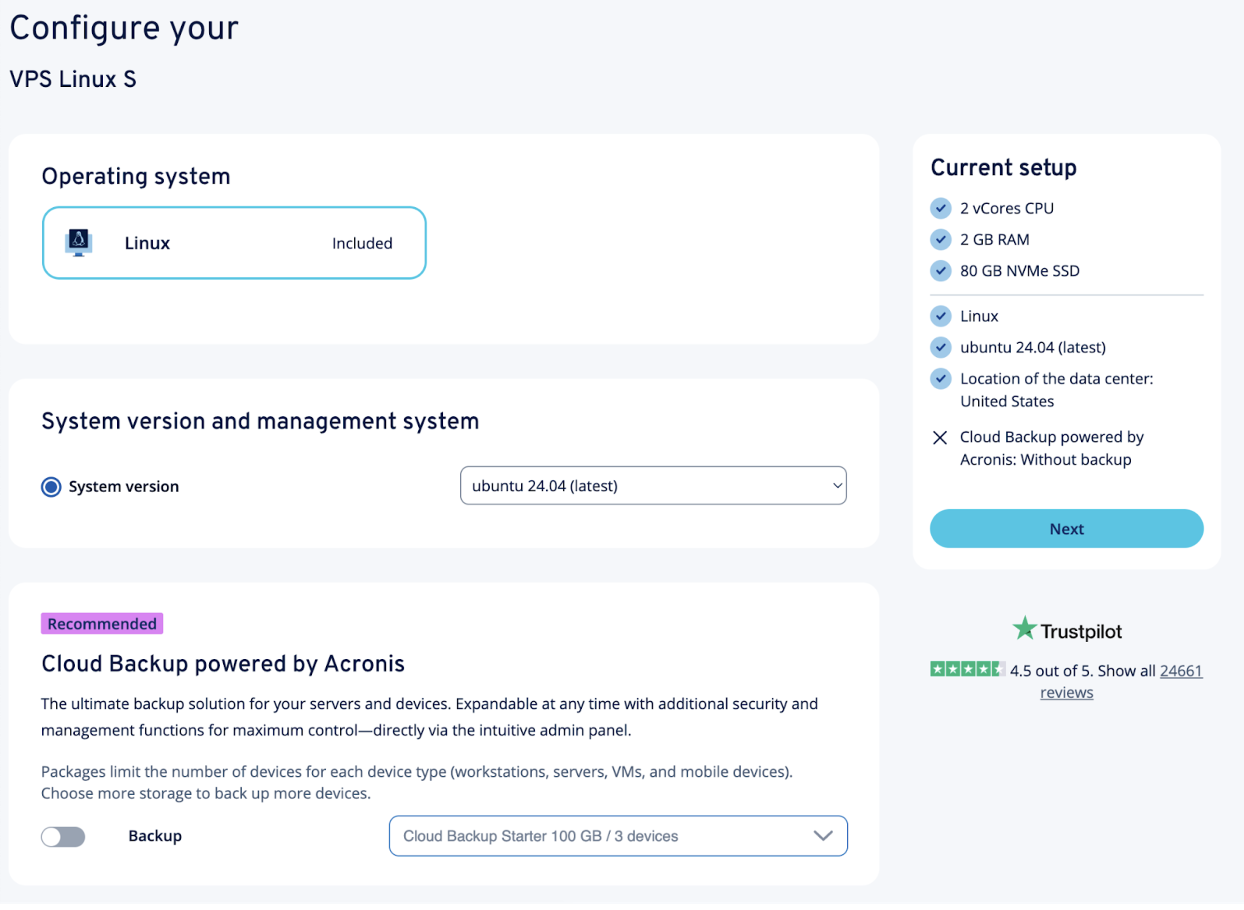
Task: Click the Linux penguin monitor icon
Action: coord(78,243)
